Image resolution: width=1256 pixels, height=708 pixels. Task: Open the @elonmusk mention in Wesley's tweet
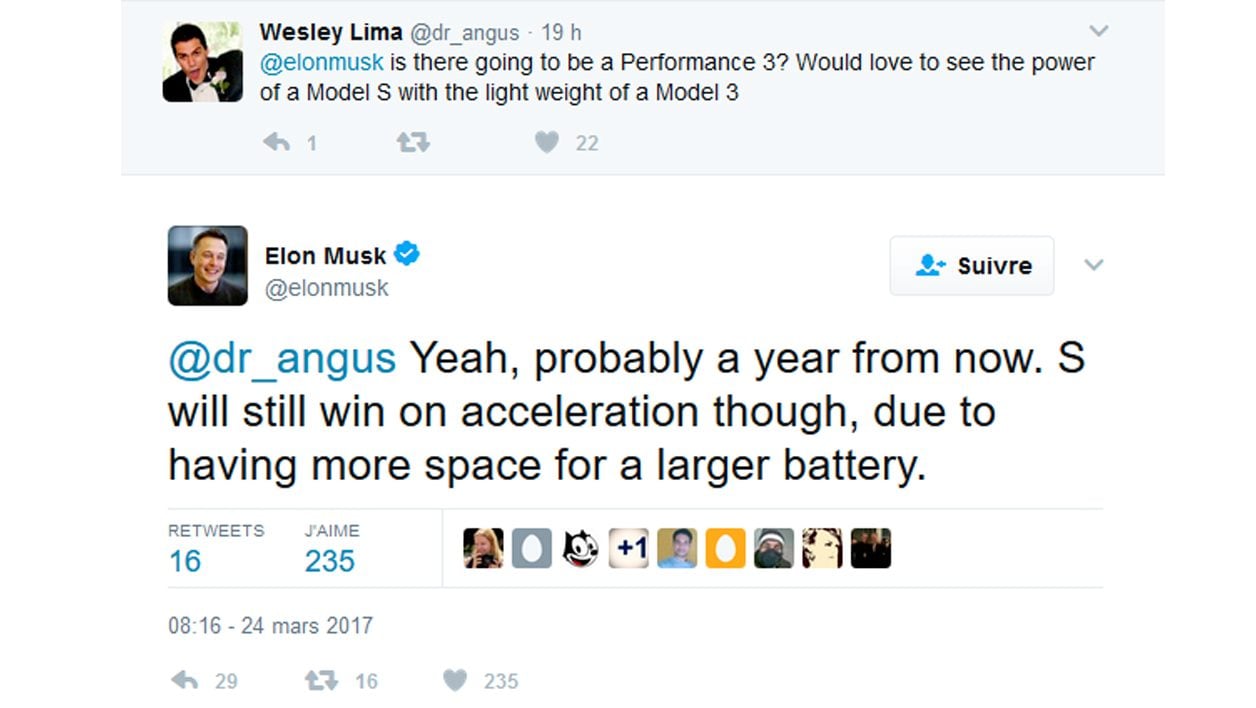click(x=321, y=62)
